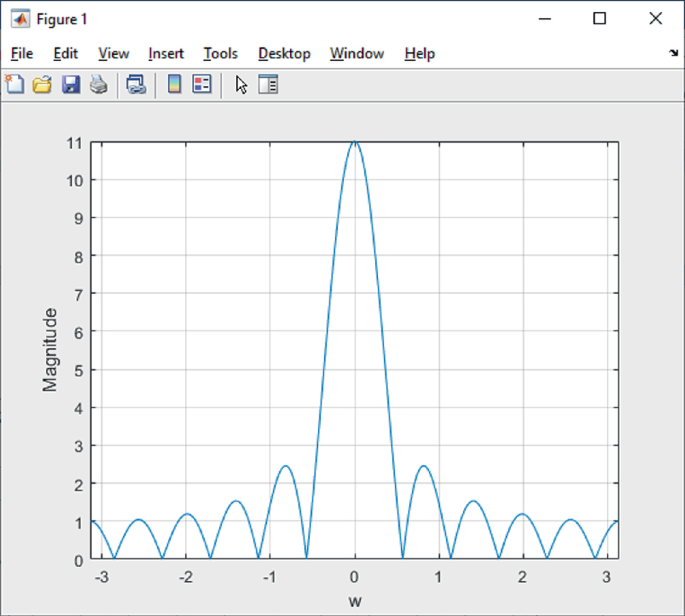The height and width of the screenshot is (616, 685).
Task: Open the Property Inspector icon
Action: [x=268, y=85]
